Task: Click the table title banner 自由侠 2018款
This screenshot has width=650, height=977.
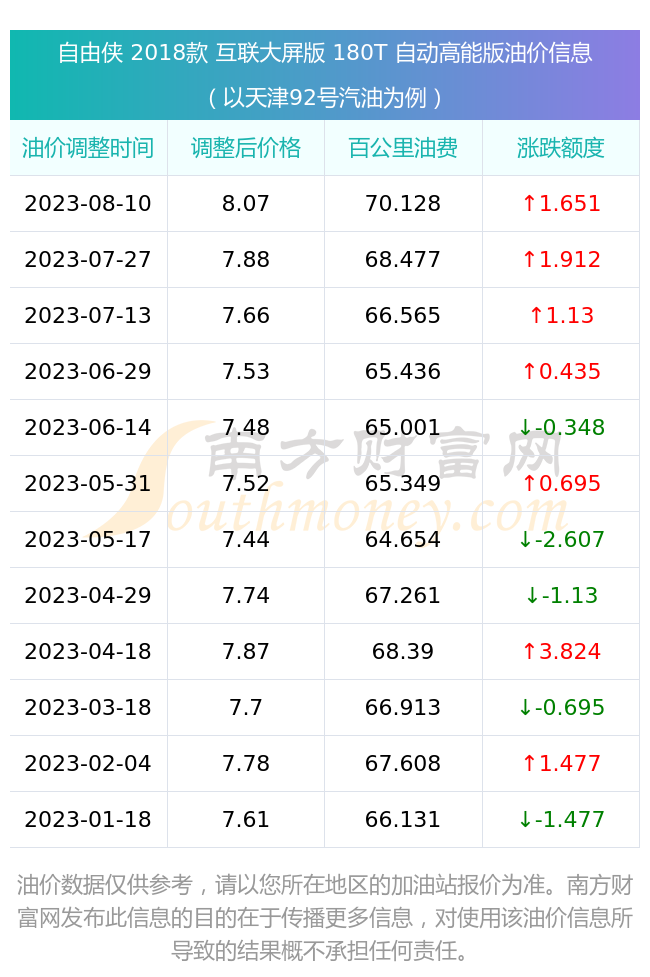Action: [325, 53]
